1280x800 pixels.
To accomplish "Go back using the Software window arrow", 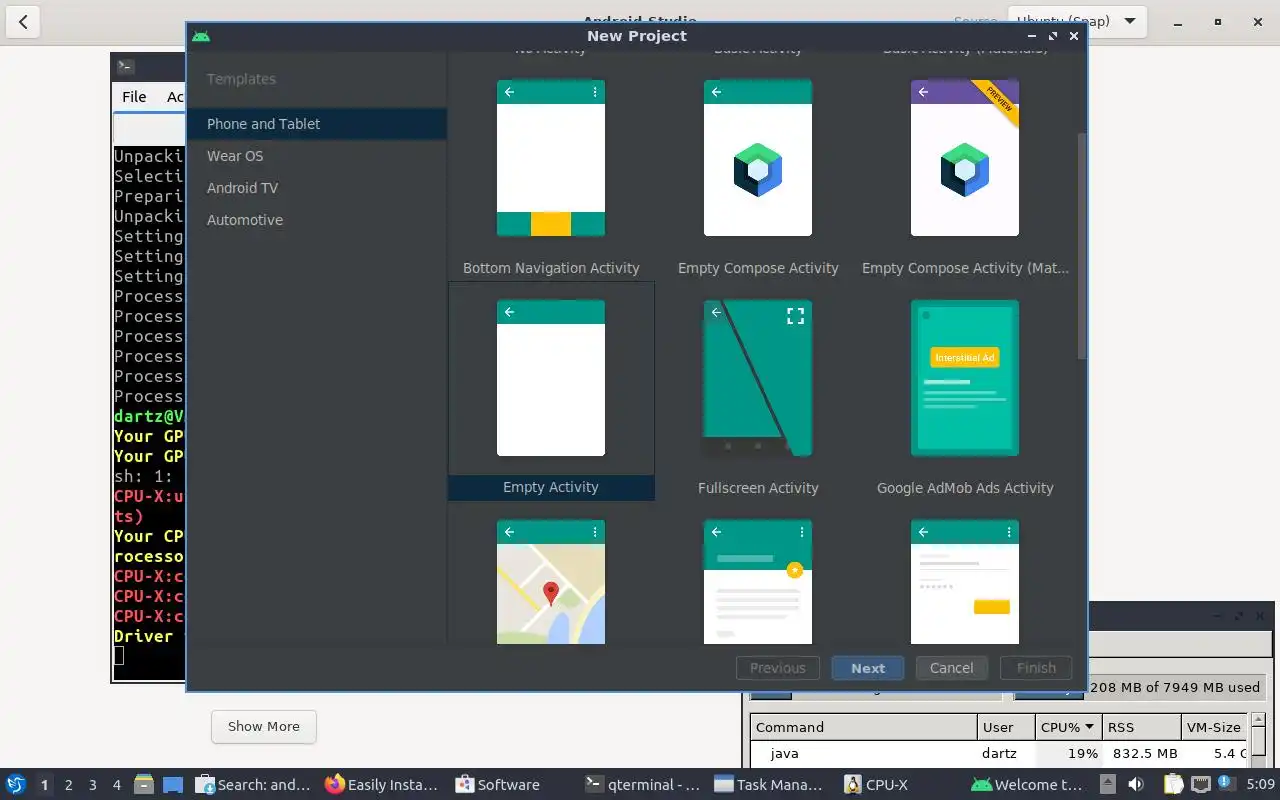I will (23, 21).
